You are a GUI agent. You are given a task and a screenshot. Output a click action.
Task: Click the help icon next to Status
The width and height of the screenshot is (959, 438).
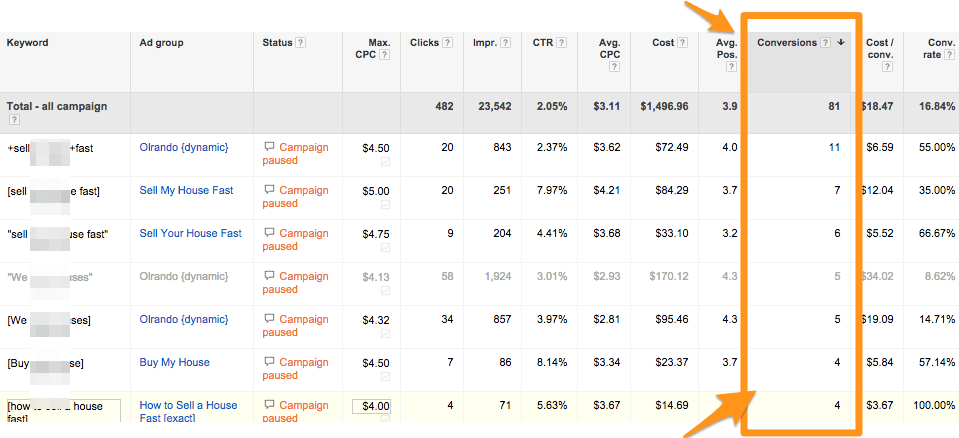(301, 43)
